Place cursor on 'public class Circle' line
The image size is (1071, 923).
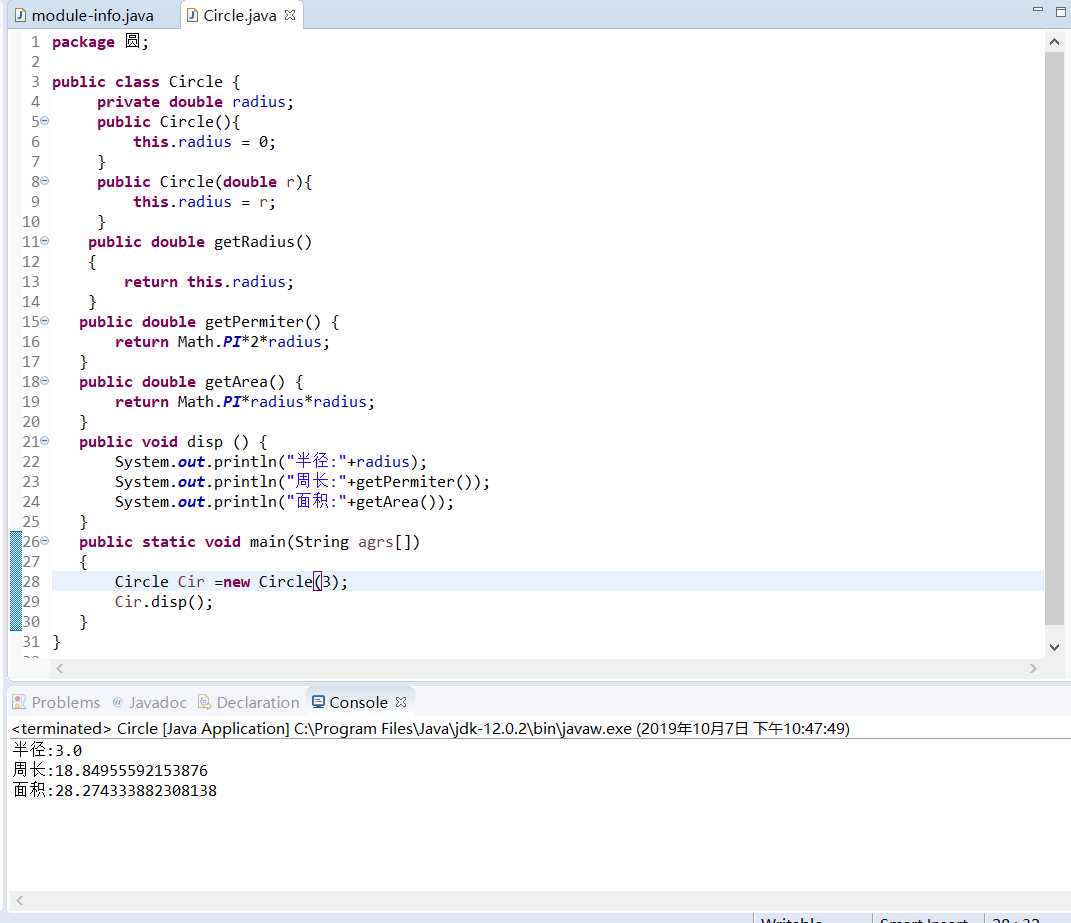(x=146, y=81)
